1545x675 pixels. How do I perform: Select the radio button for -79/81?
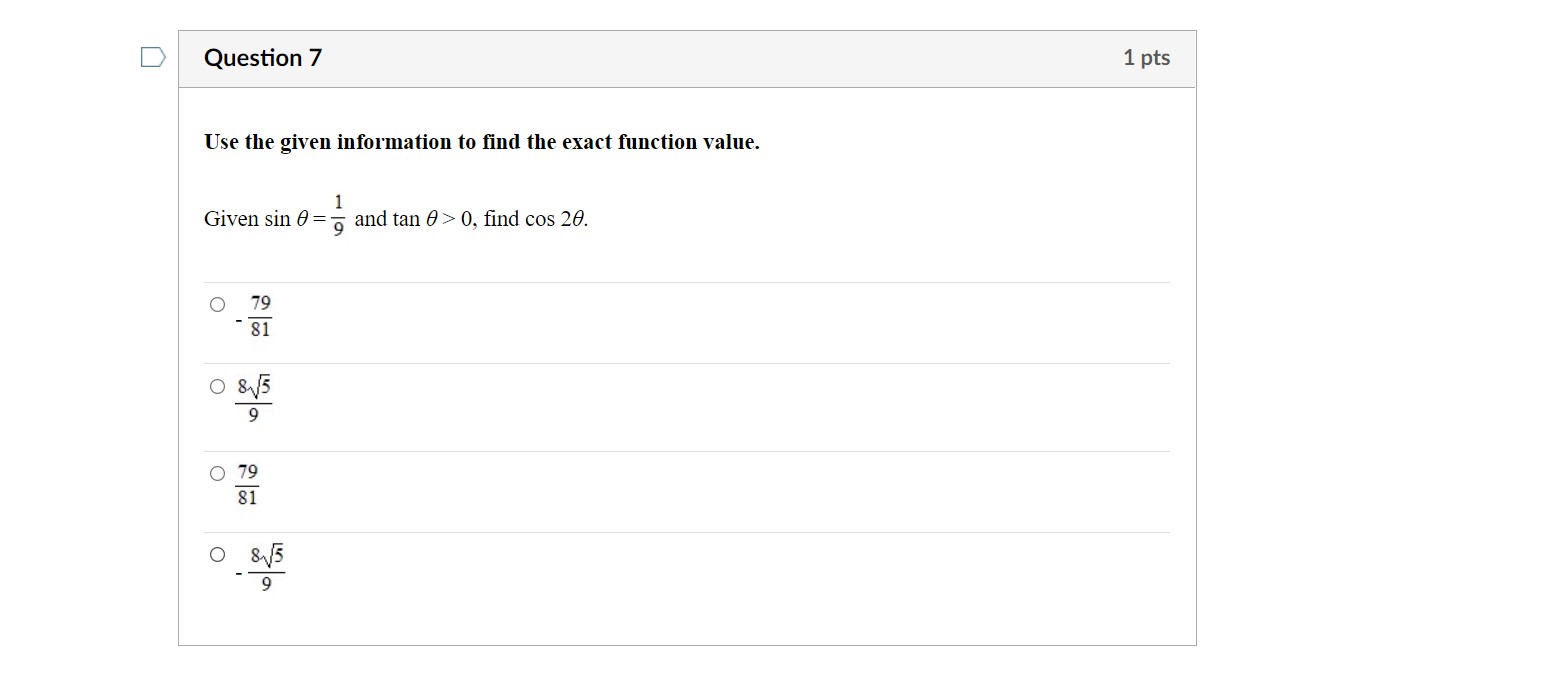(x=217, y=304)
